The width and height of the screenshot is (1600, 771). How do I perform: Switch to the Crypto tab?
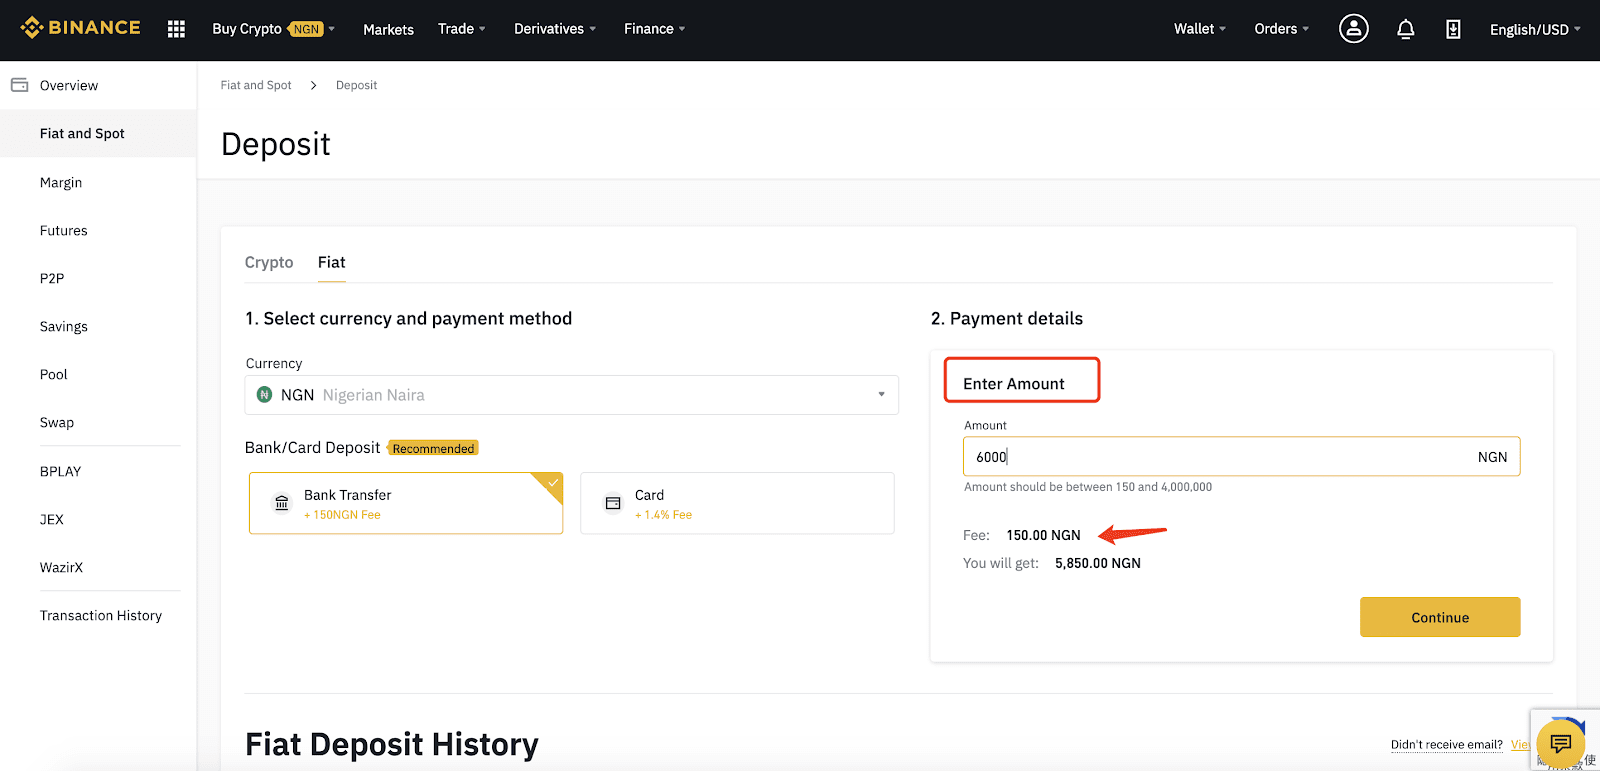269,262
